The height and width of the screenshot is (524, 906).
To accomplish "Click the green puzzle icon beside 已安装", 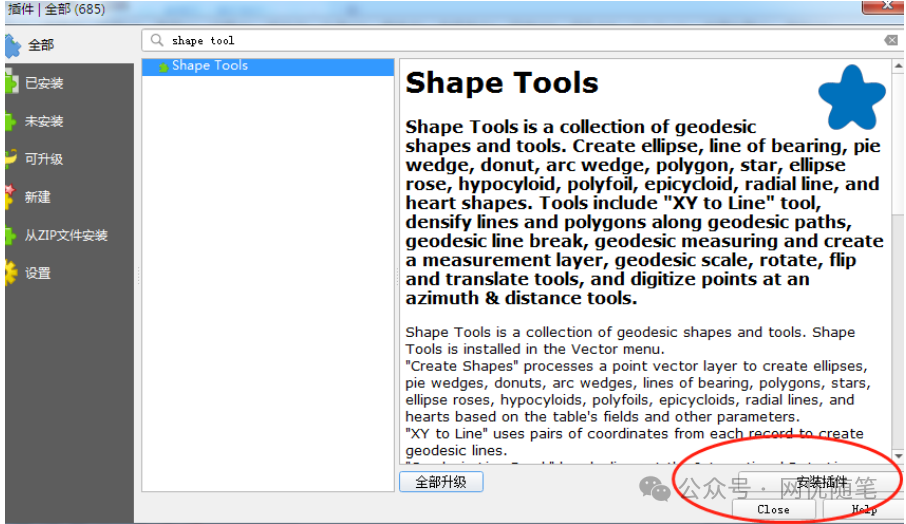I will tap(12, 83).
